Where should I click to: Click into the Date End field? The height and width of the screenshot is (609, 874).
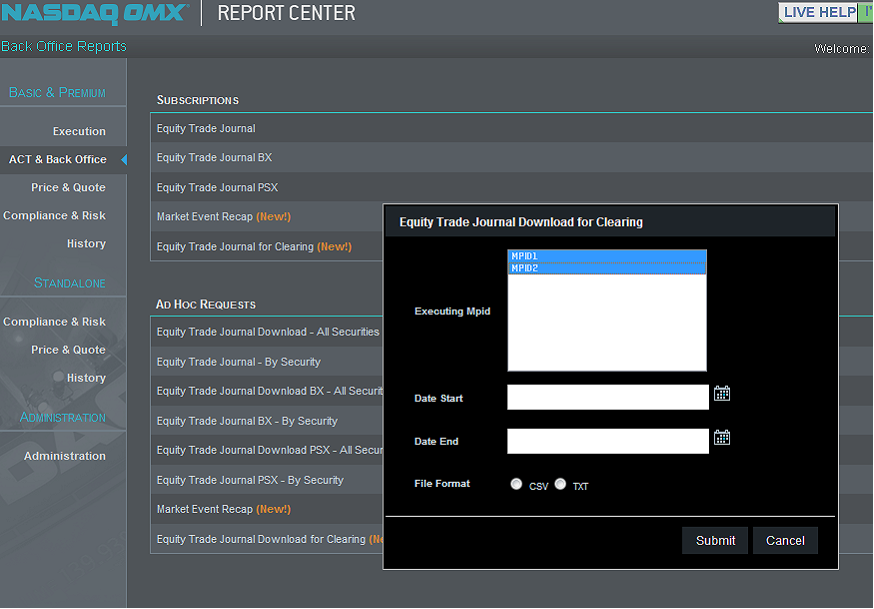(608, 441)
